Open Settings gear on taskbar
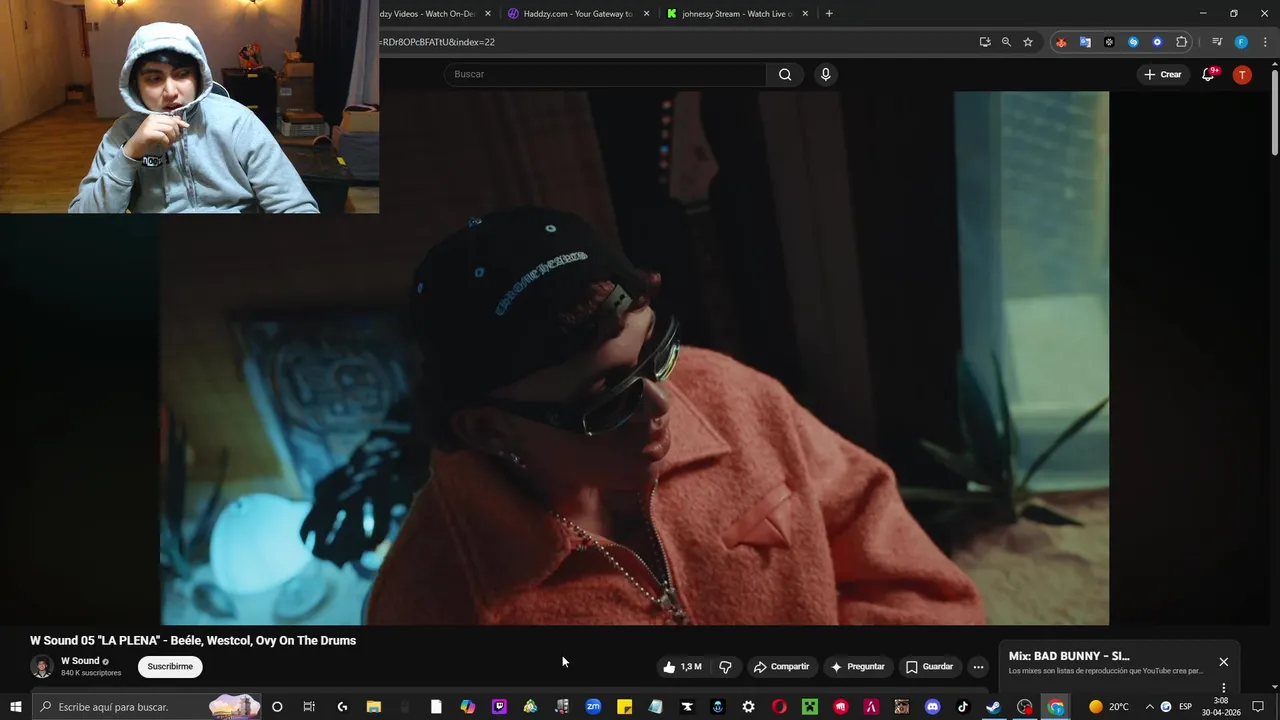 (x=748, y=707)
